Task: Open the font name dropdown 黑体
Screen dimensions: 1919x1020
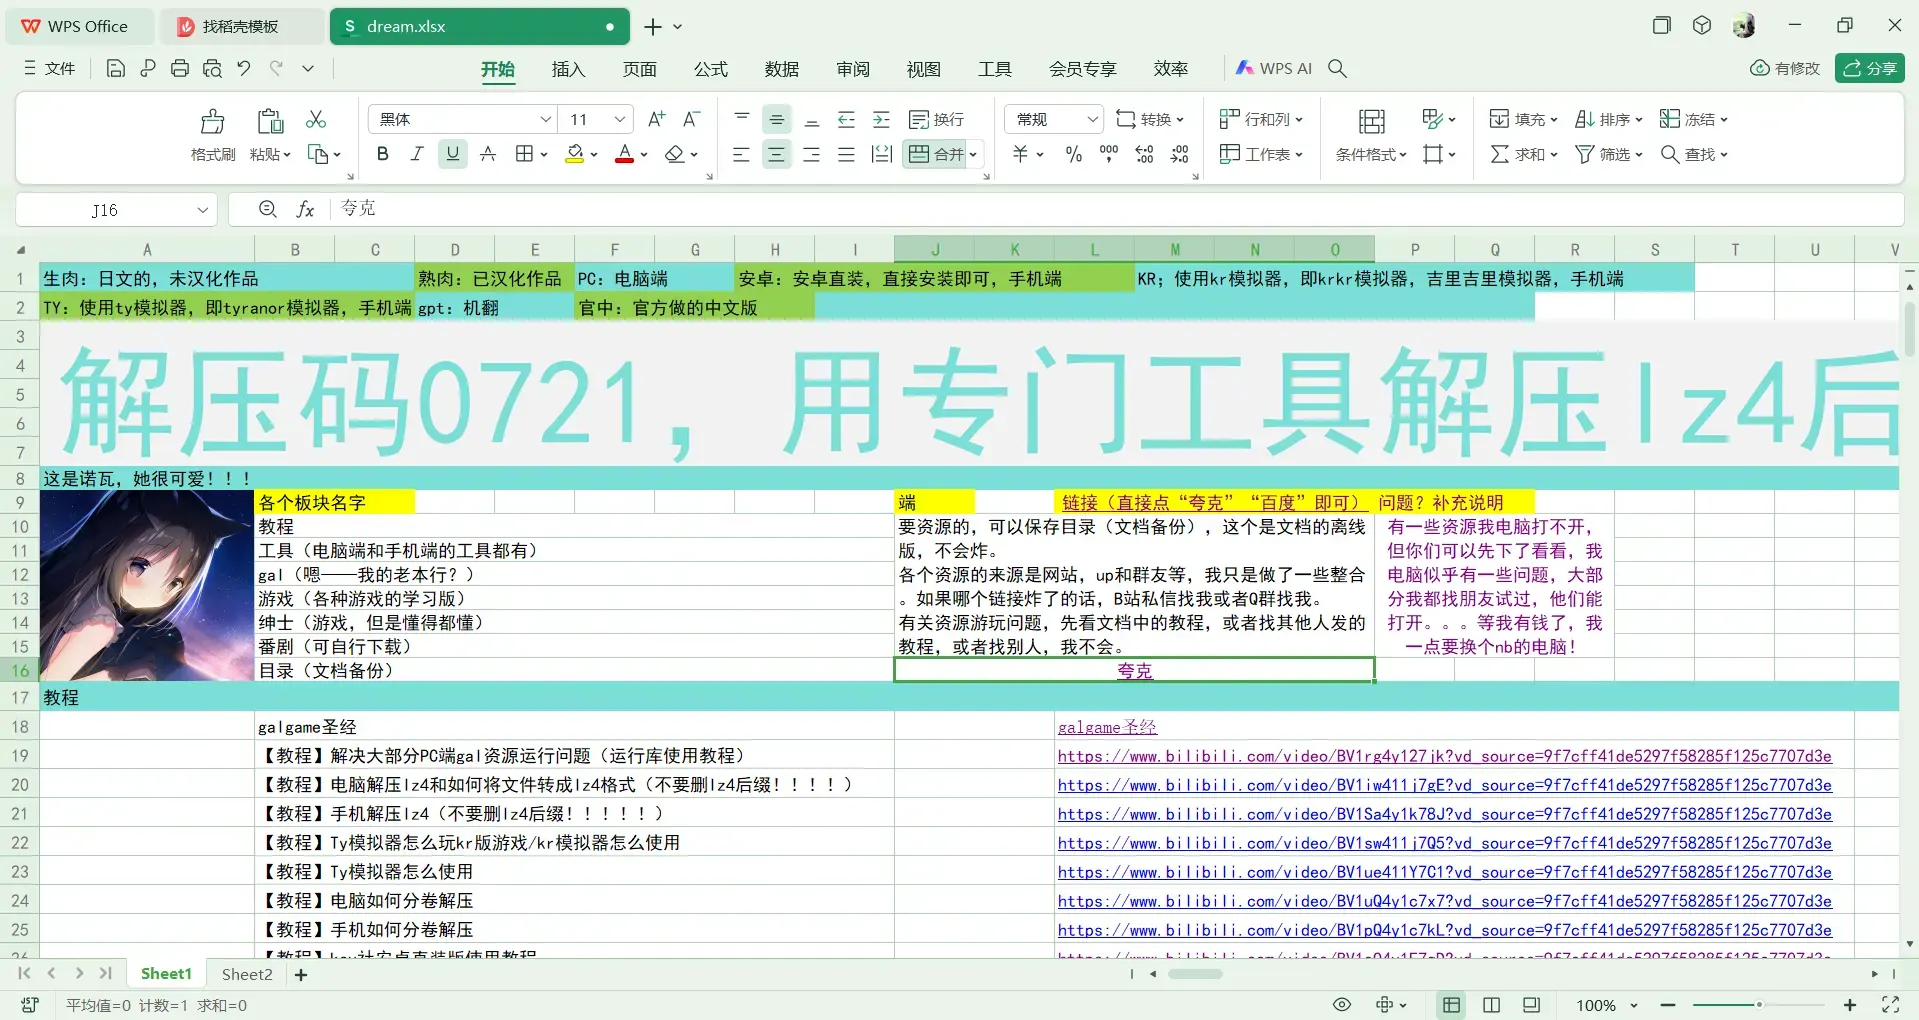Action: tap(545, 119)
